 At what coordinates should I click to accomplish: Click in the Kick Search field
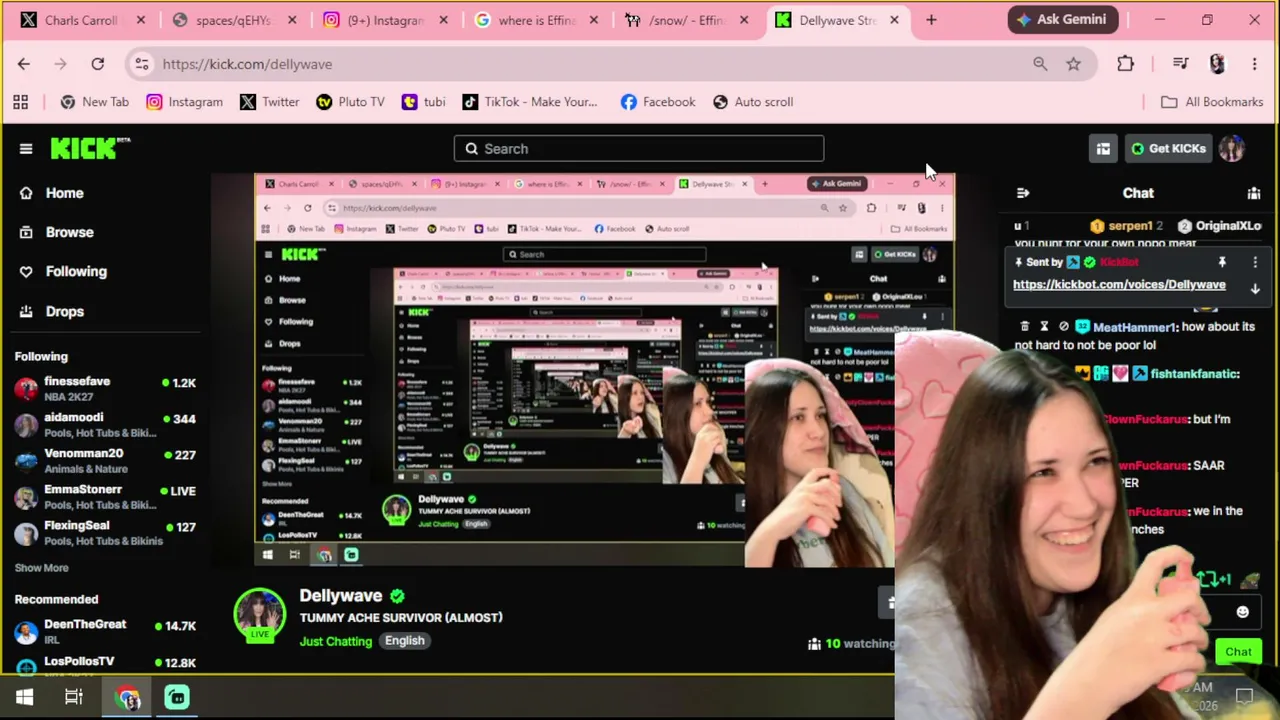point(639,149)
